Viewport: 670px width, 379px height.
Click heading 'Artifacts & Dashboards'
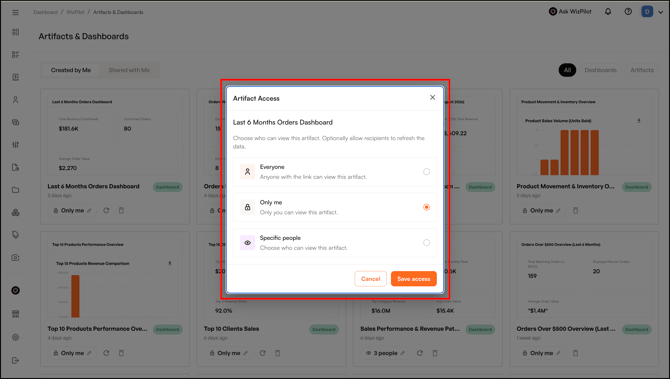pos(83,36)
